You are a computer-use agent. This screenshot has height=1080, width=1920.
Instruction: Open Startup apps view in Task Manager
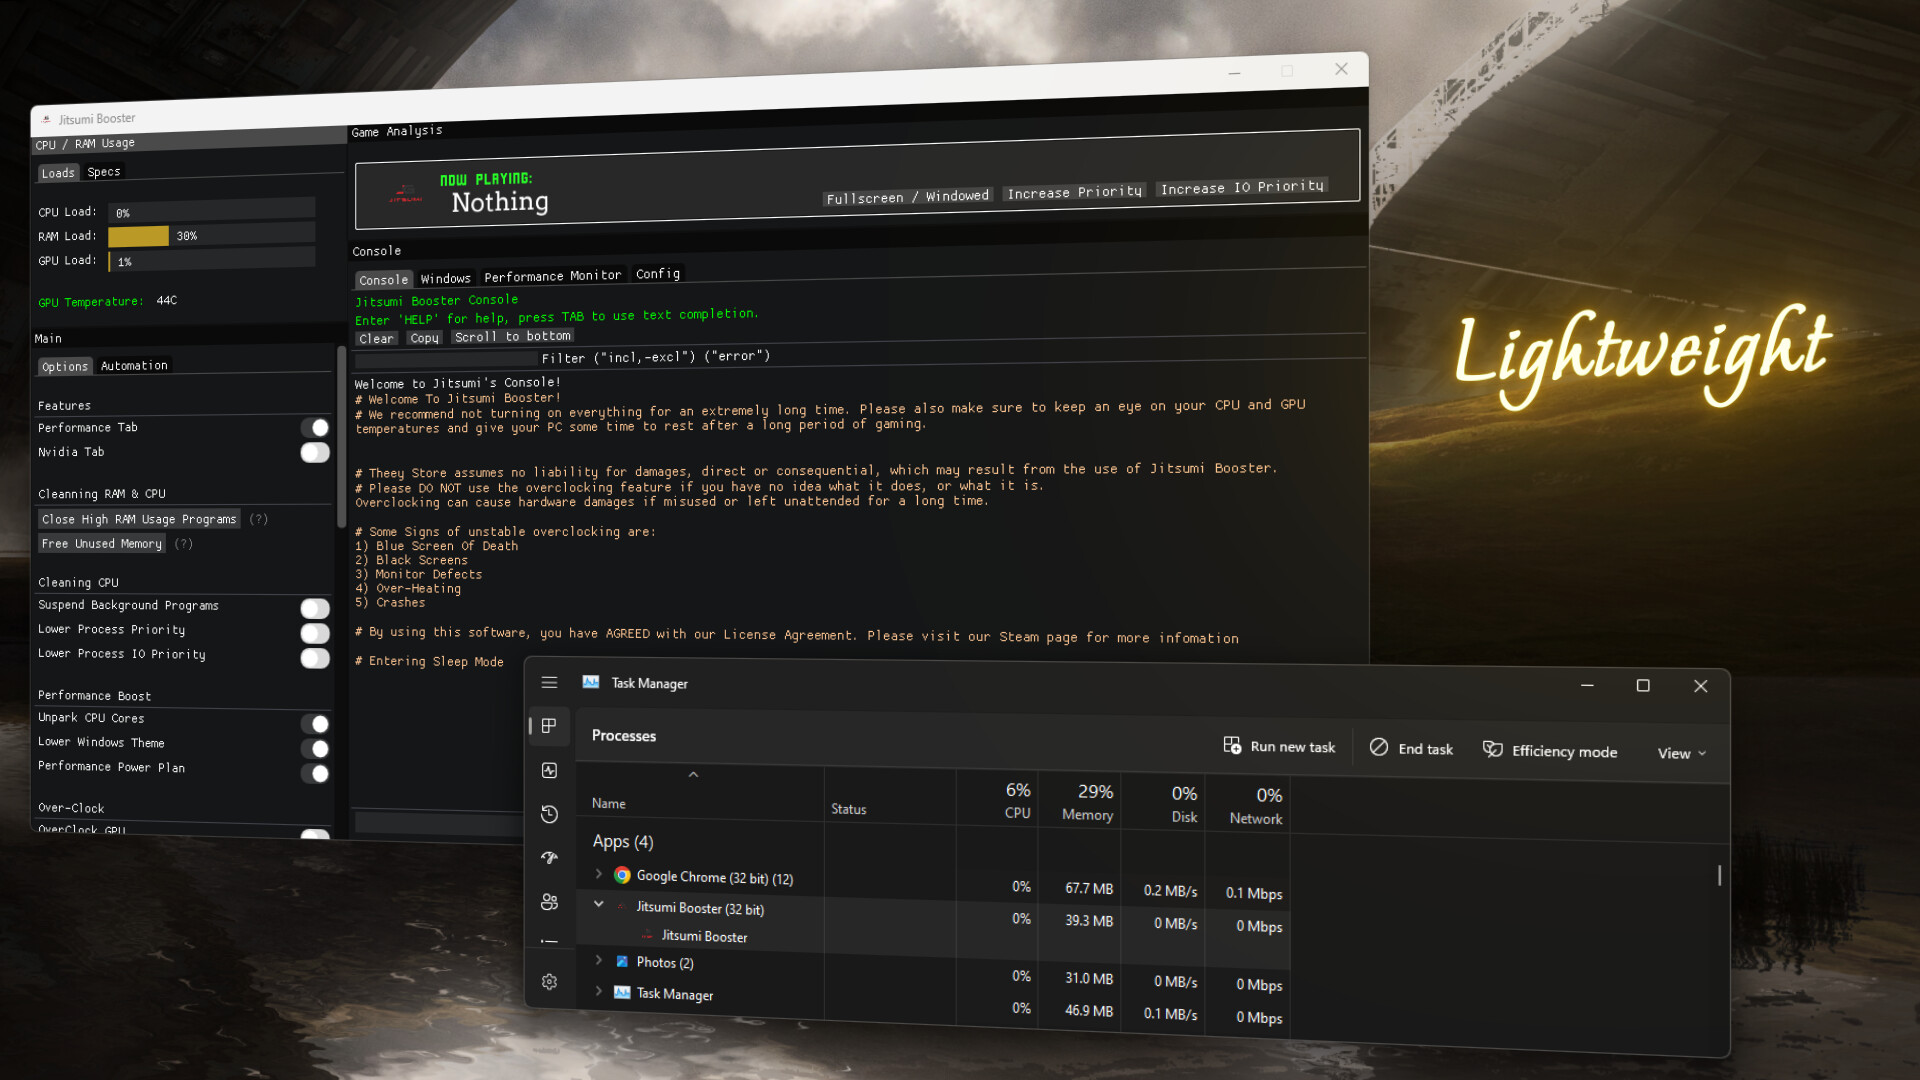[x=549, y=858]
